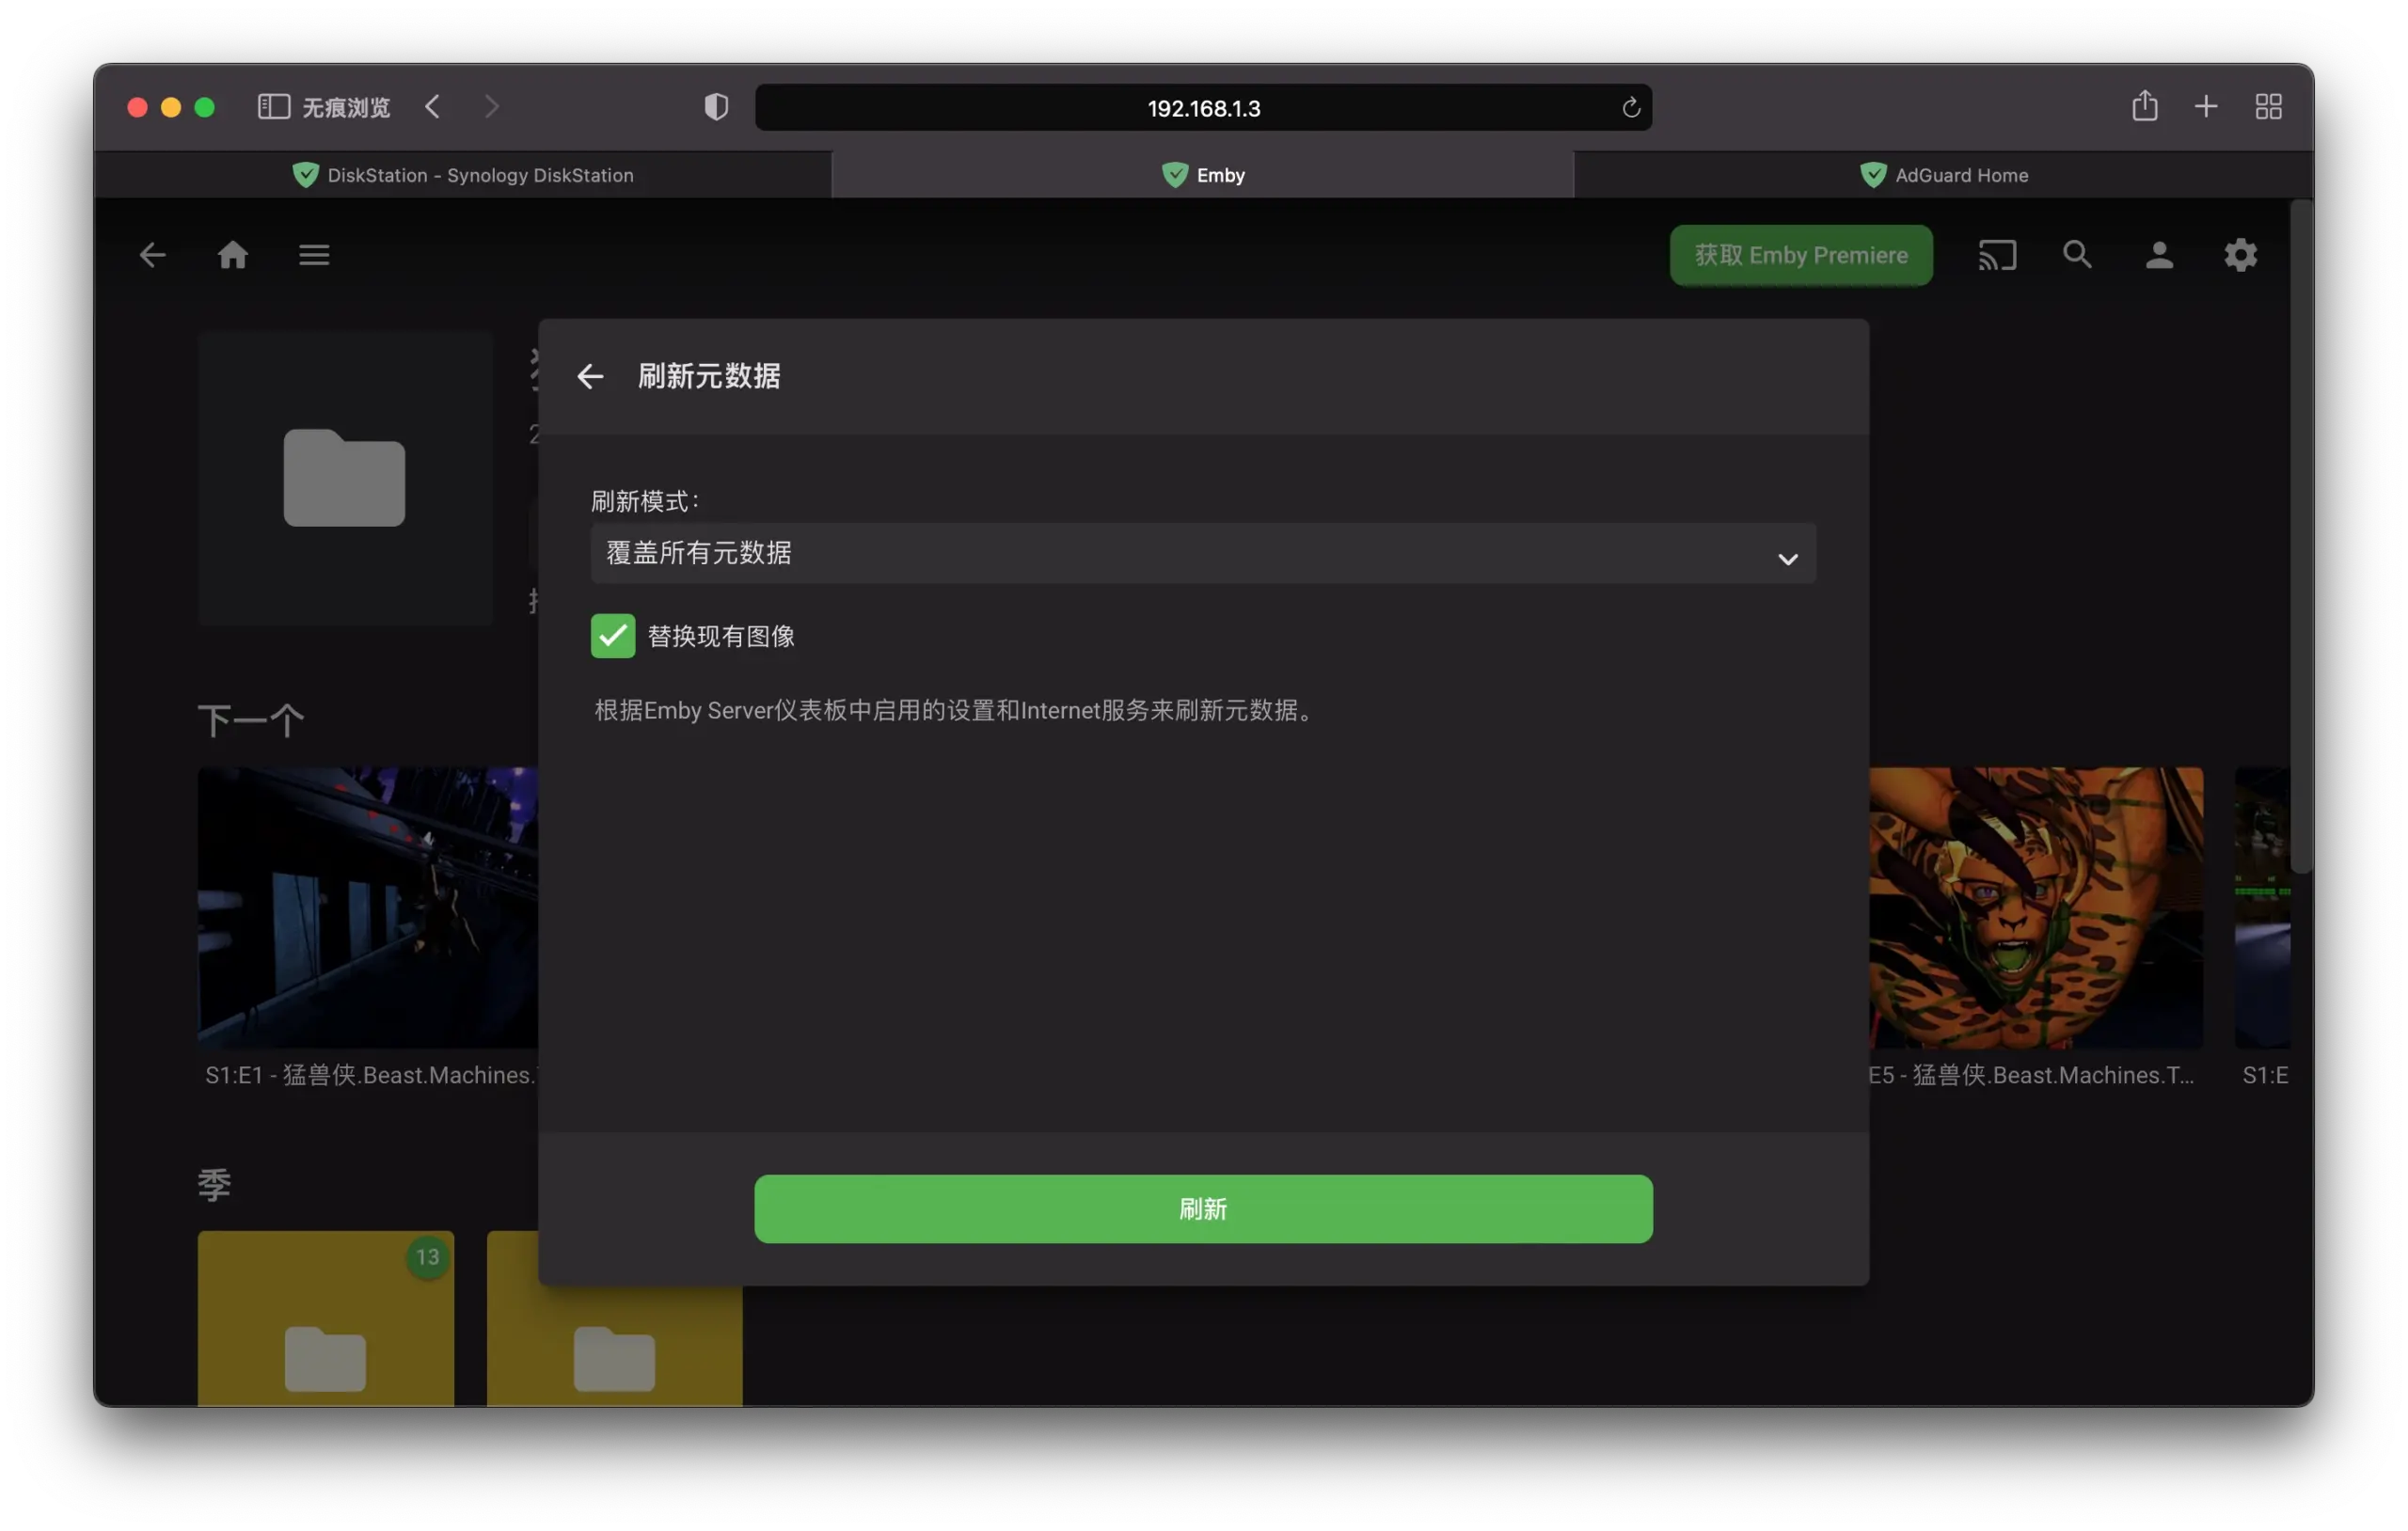Open S1:E1 猛兽侠 episode thumbnail

coord(368,907)
